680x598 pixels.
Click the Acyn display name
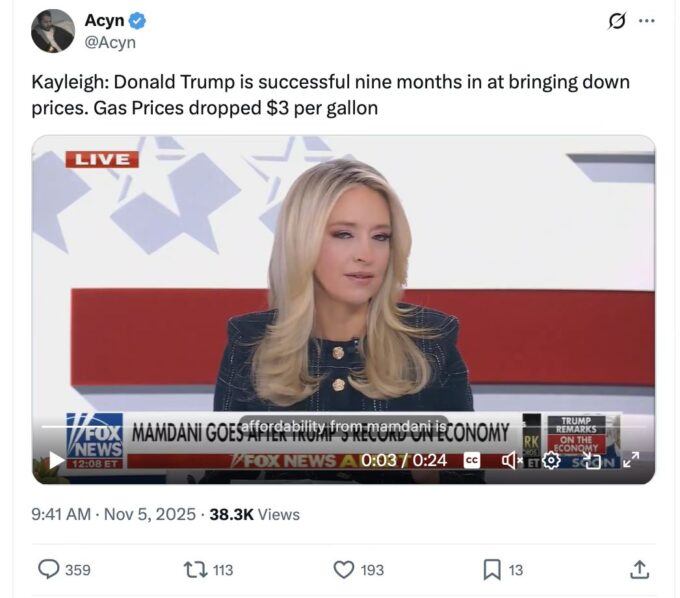coord(105,20)
